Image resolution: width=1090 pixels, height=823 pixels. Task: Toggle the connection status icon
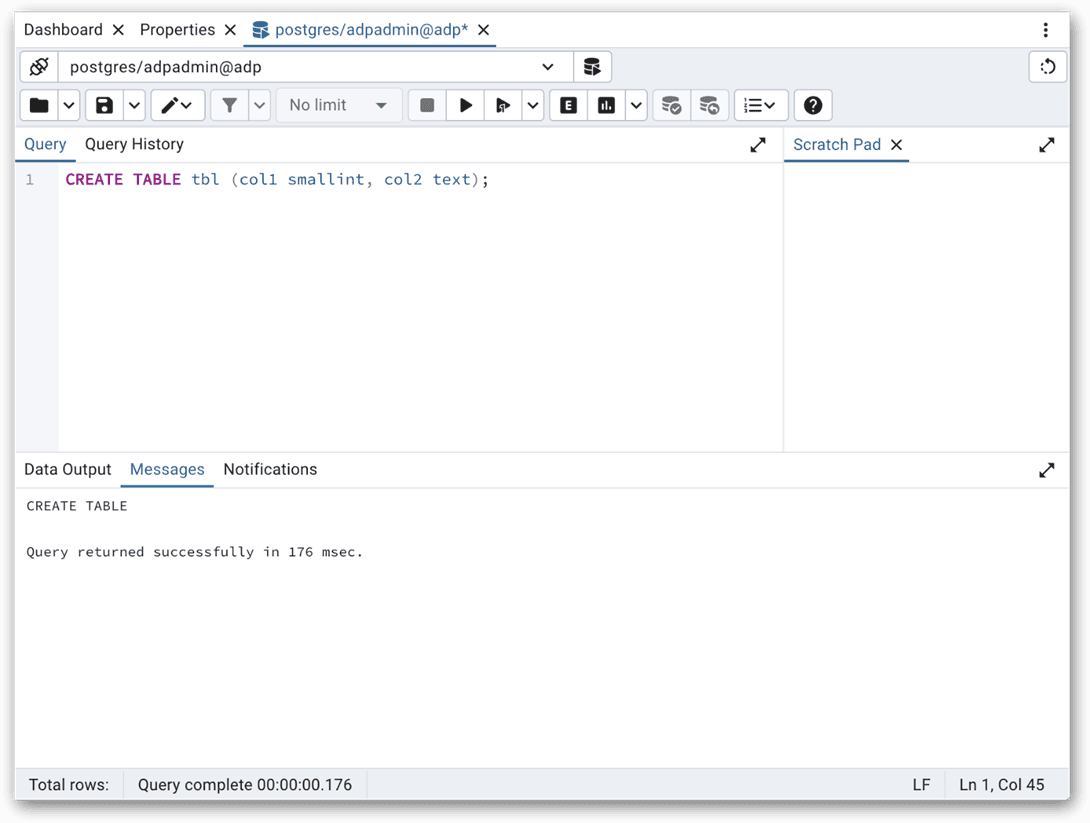pos(39,67)
